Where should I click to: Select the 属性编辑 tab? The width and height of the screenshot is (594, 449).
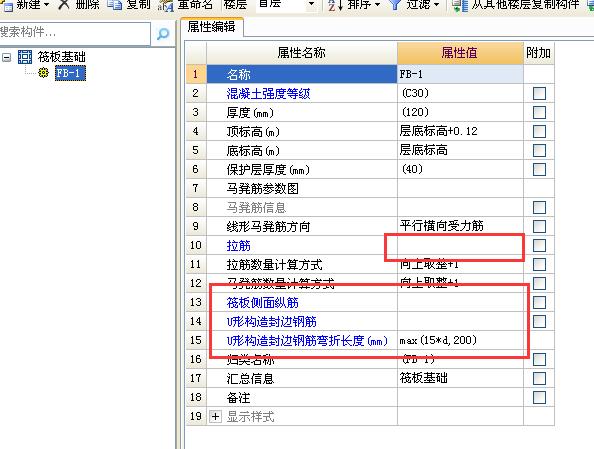(x=211, y=27)
